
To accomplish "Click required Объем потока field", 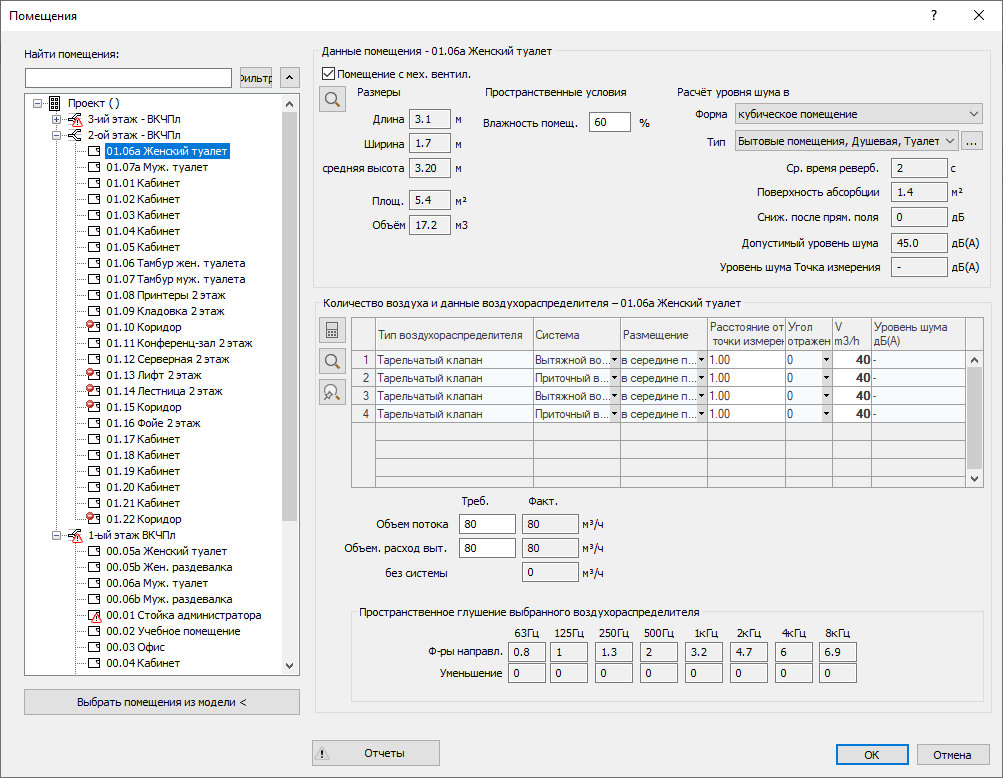I will pos(487,524).
